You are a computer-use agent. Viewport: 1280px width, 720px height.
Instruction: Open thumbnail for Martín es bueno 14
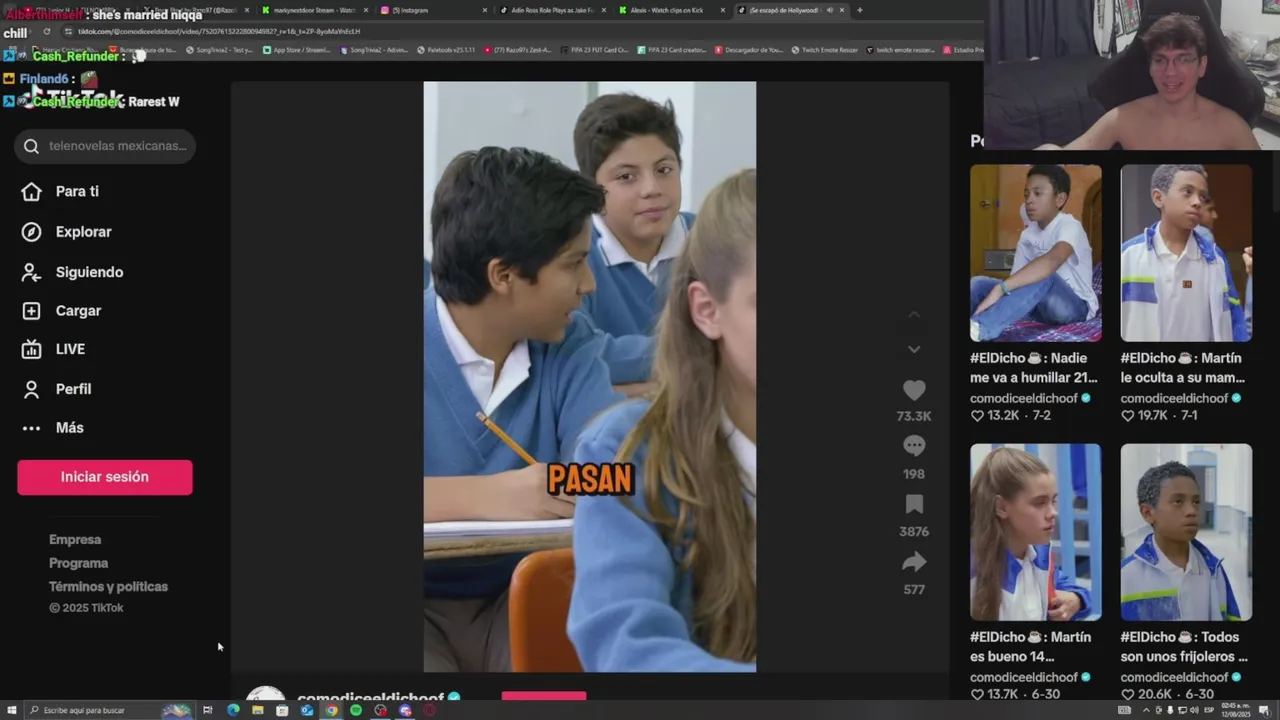tap(1036, 532)
